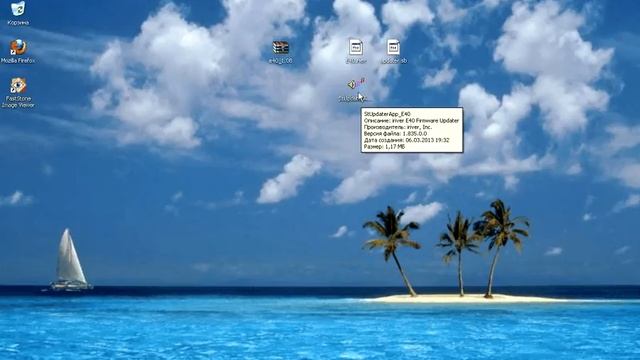Viewport: 640px width, 360px height.
Task: Select the FastStone Image Viewer shortcut
Action: click(x=18, y=86)
